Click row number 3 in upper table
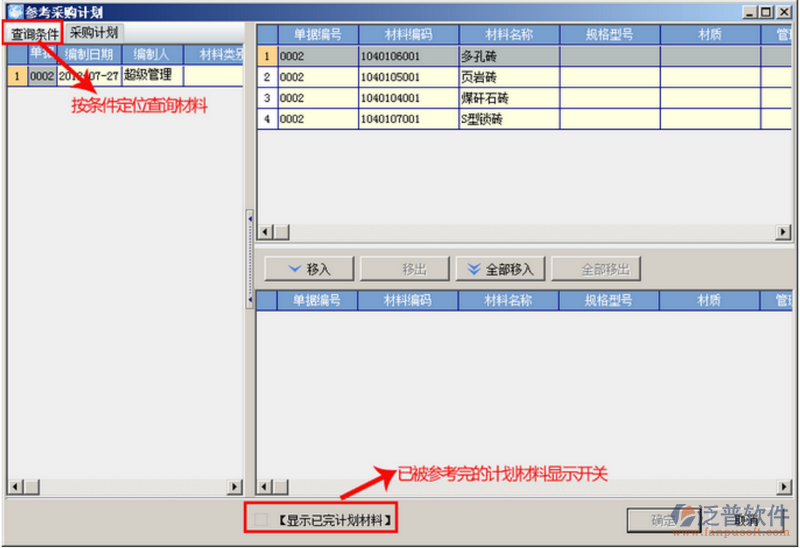The width and height of the screenshot is (800, 548). click(267, 98)
